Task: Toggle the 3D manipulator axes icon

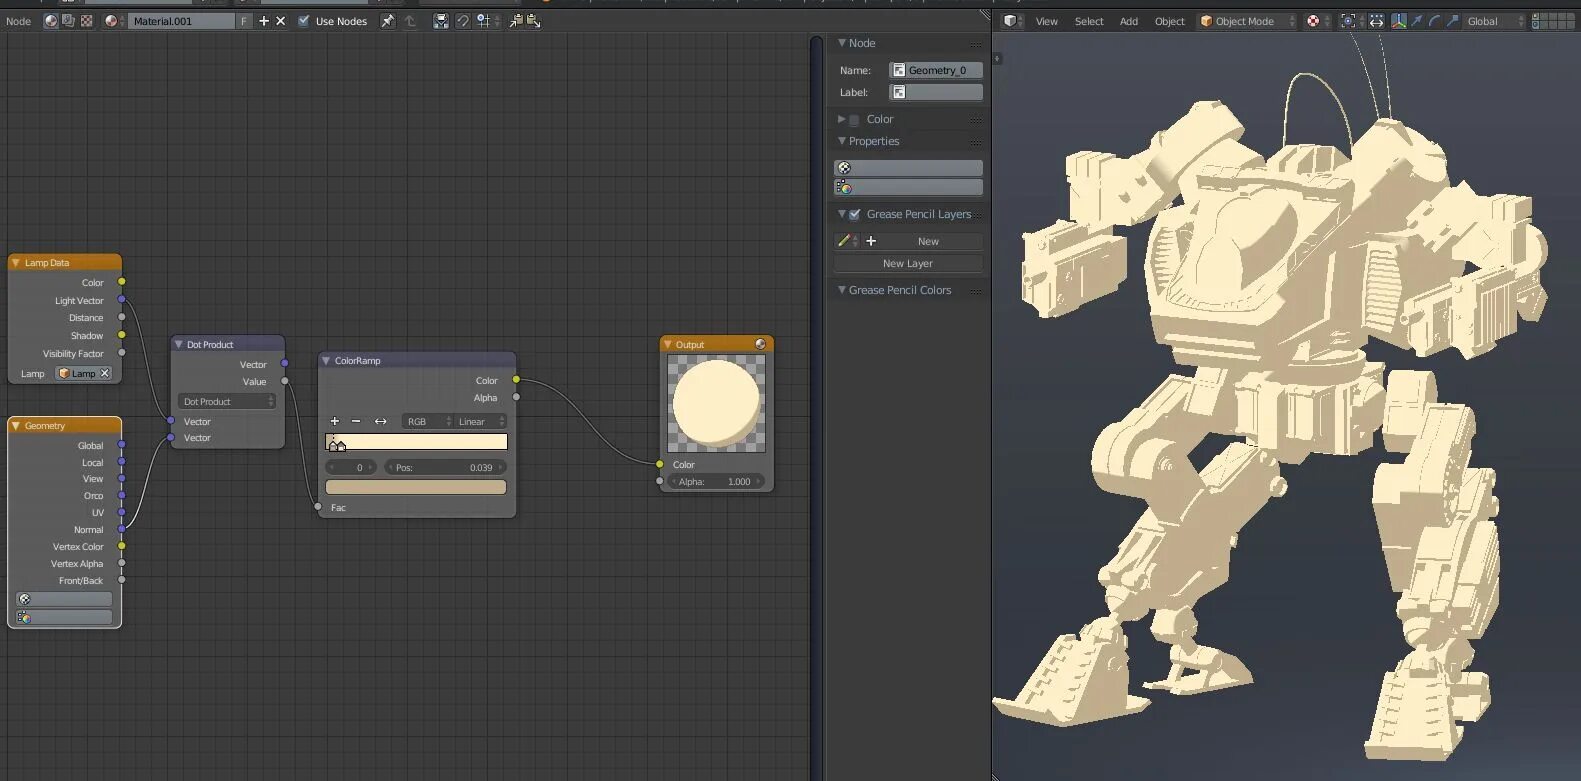Action: click(x=1398, y=21)
